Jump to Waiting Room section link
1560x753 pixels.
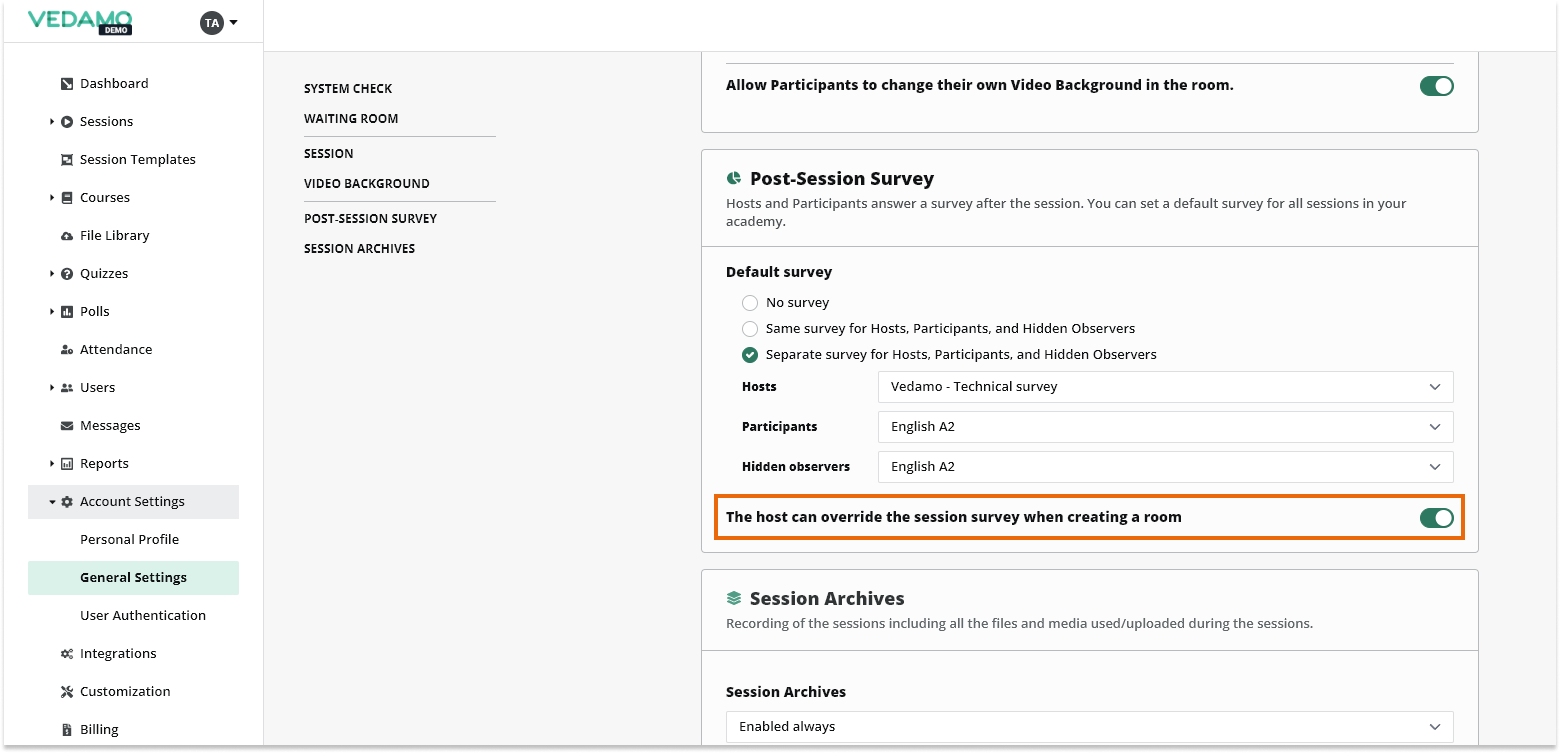pyautogui.click(x=351, y=119)
